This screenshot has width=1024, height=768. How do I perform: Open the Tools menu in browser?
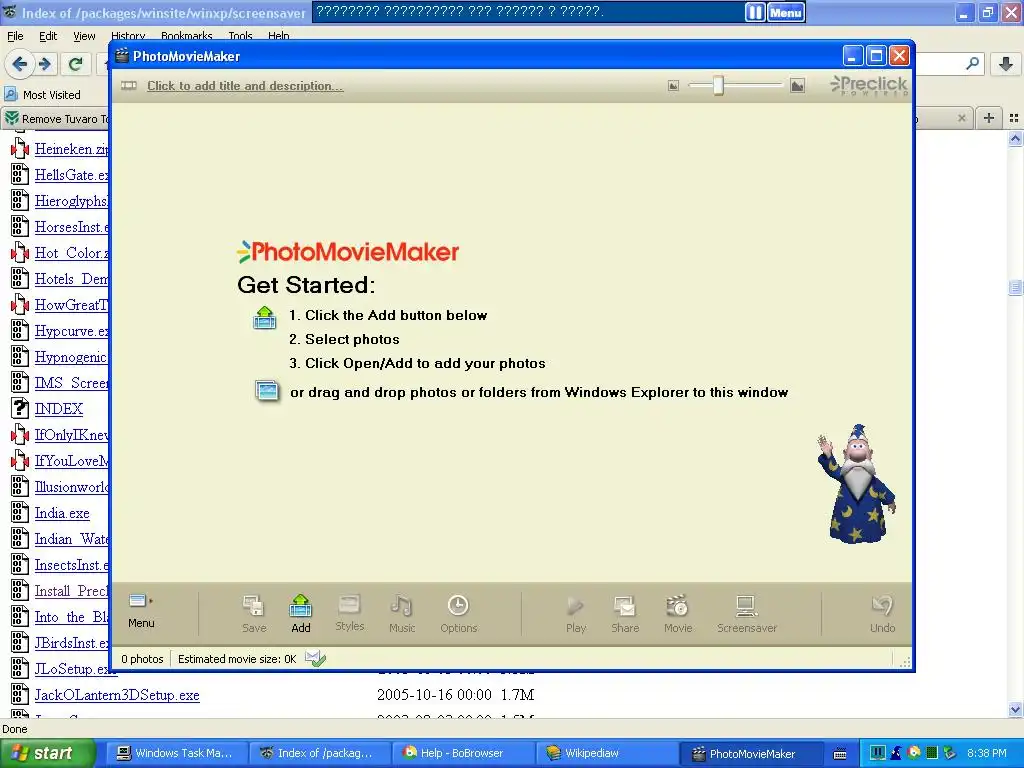pyautogui.click(x=240, y=36)
